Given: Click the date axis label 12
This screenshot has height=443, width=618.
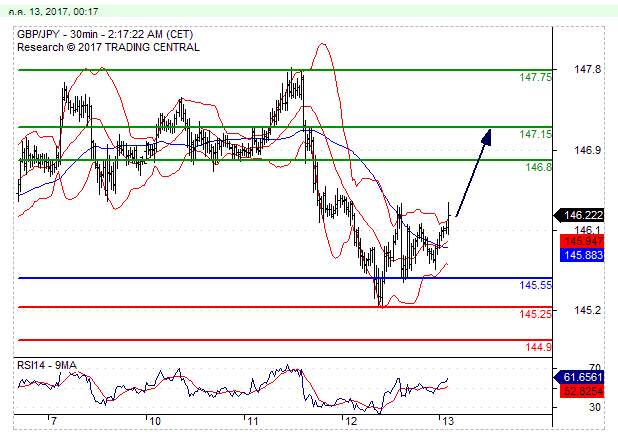Looking at the screenshot, I should tap(351, 421).
